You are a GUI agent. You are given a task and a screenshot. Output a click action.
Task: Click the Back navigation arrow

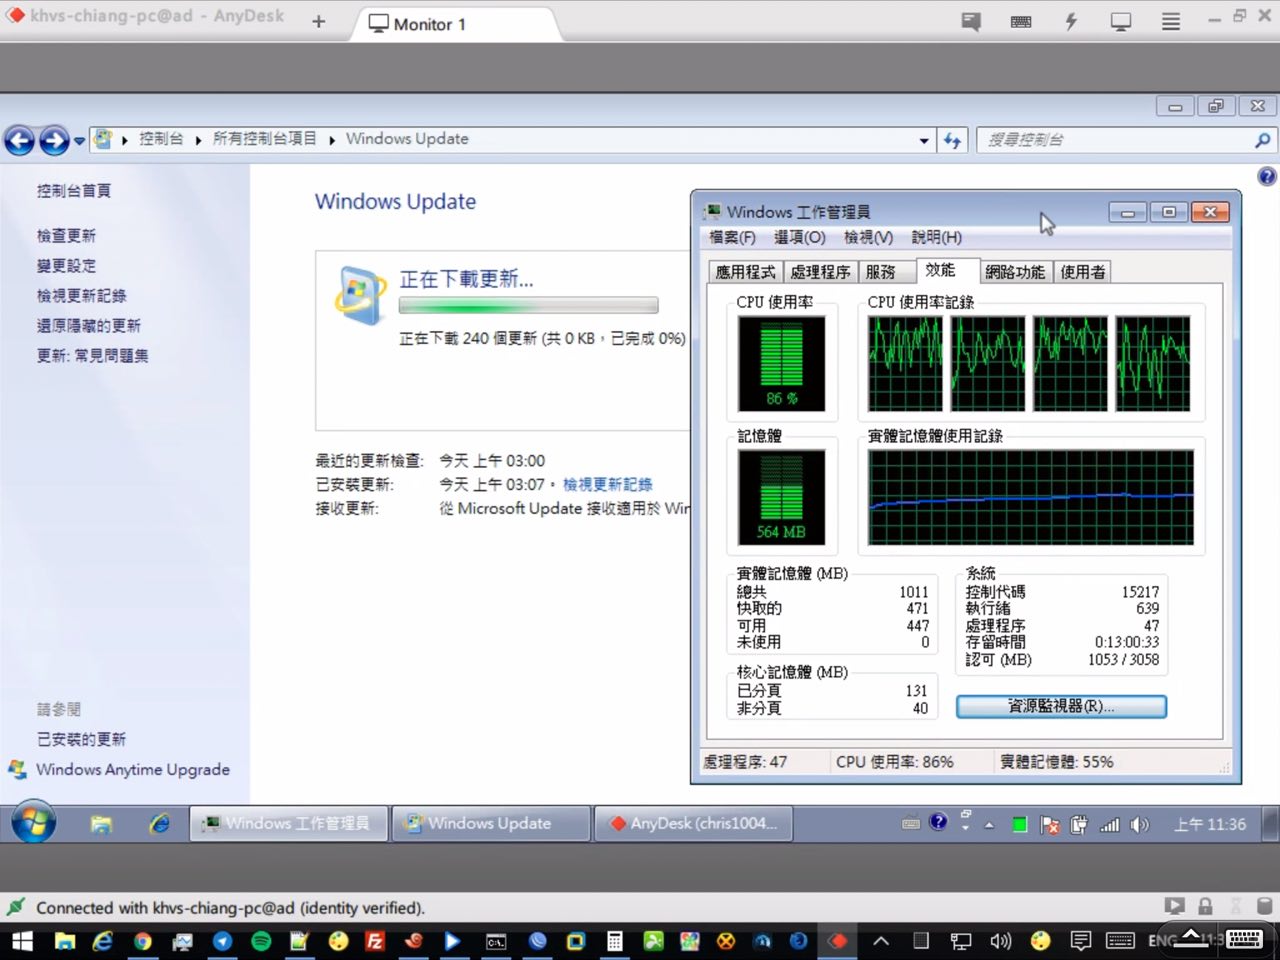[x=19, y=141]
